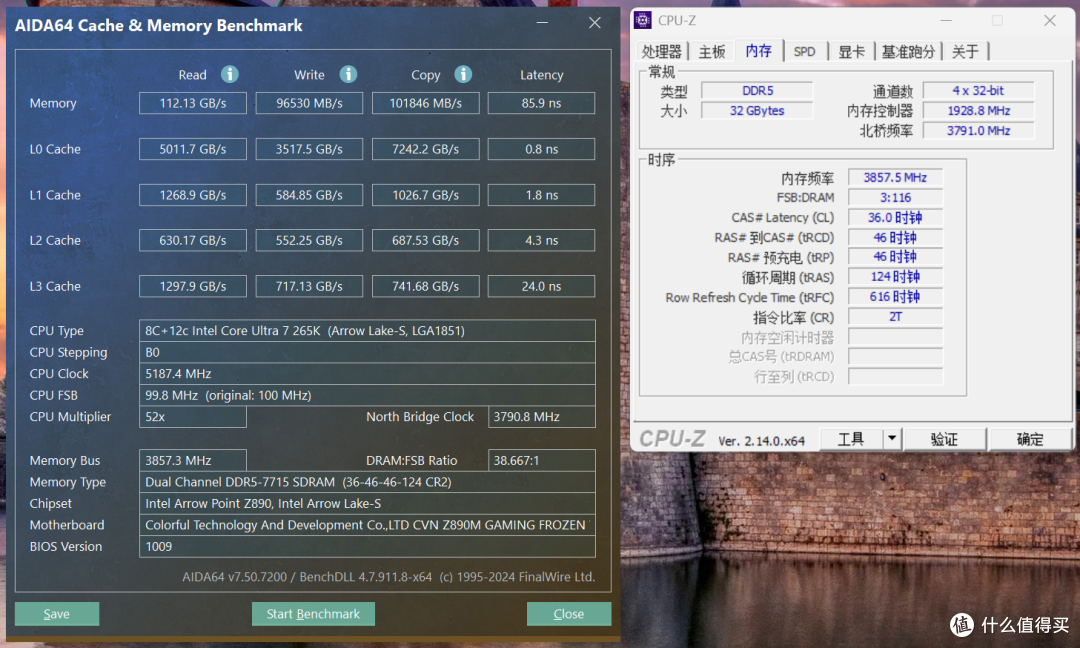Click Chipset field Intel Arrow Point Z890

pos(367,503)
